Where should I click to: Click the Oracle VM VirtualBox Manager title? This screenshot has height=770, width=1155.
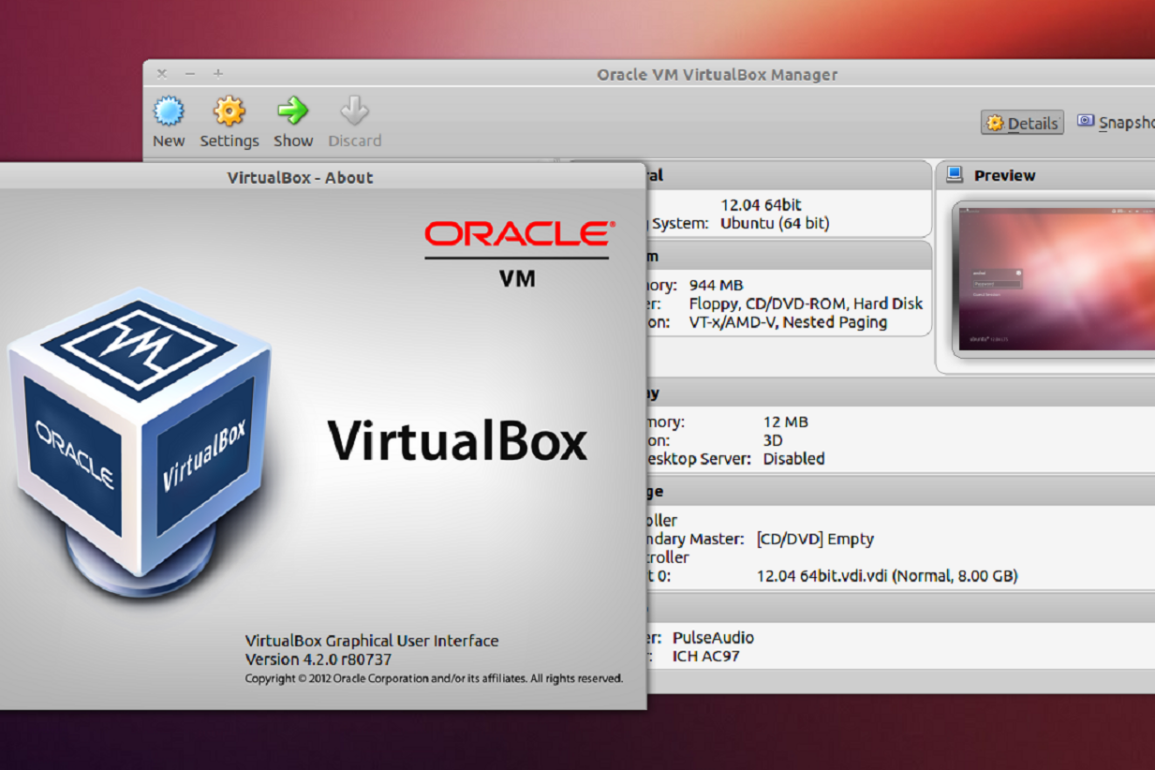717,75
